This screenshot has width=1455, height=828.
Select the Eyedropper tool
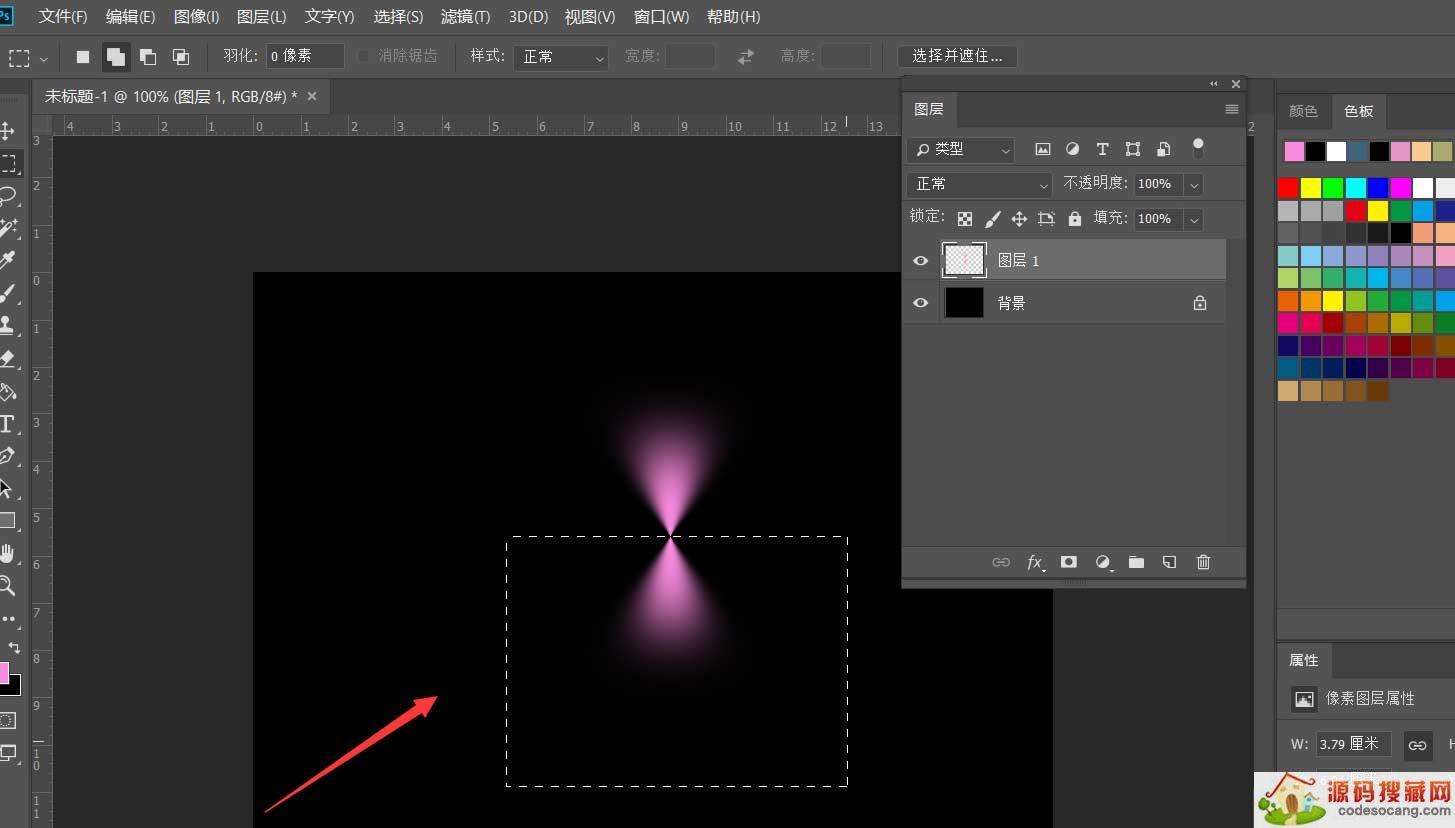pyautogui.click(x=8, y=261)
